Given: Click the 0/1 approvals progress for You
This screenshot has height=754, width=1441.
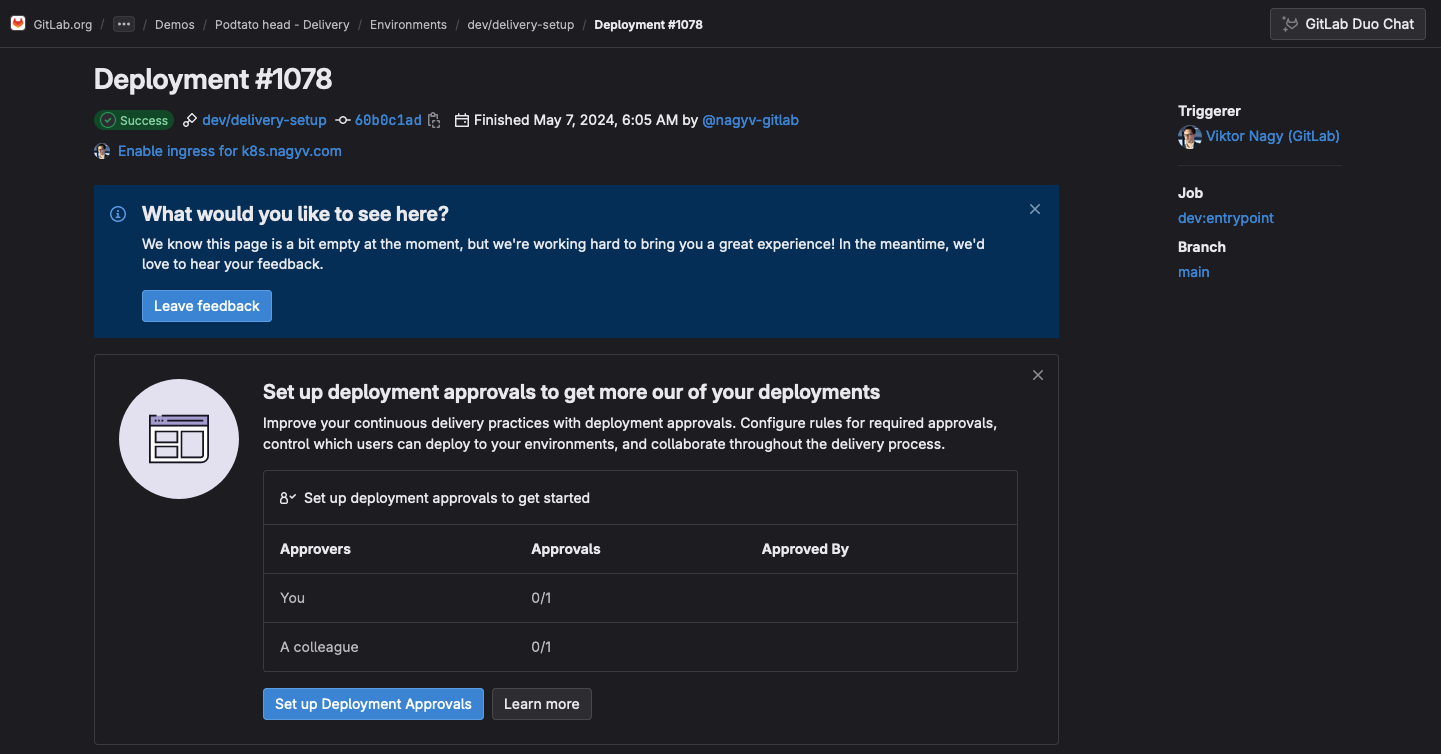Looking at the screenshot, I should pyautogui.click(x=541, y=597).
